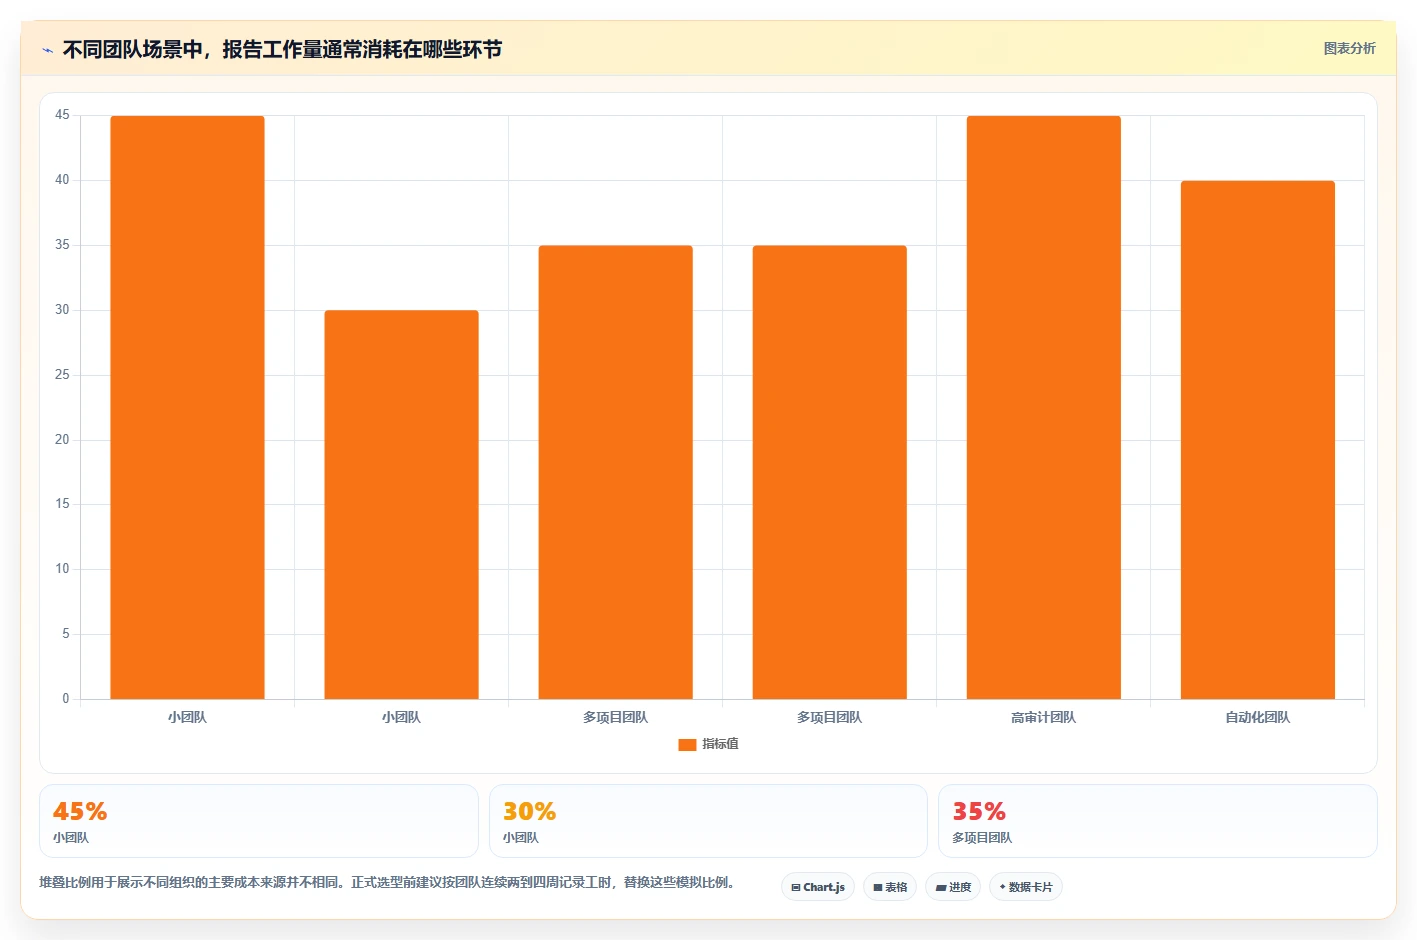Image resolution: width=1417 pixels, height=940 pixels.
Task: Click the y-axis value 25
Action: coord(62,375)
